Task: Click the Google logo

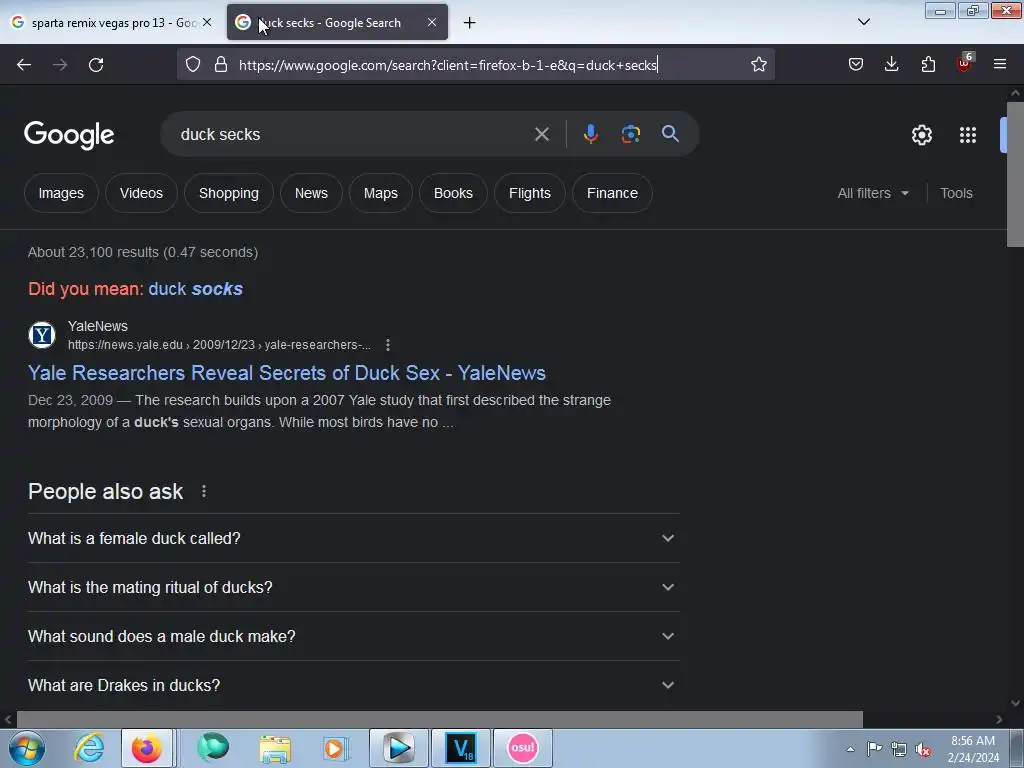Action: point(69,135)
